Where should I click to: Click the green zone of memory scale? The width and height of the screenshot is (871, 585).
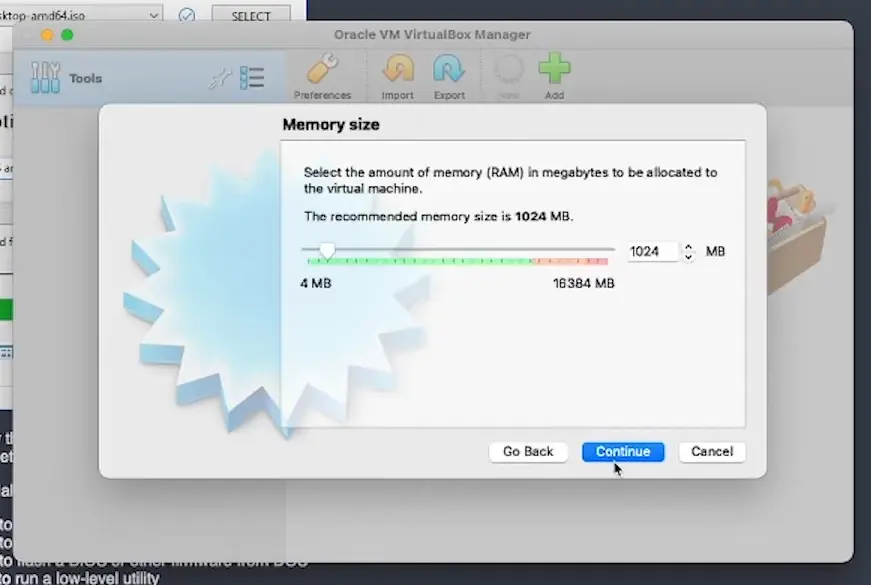[x=419, y=261]
